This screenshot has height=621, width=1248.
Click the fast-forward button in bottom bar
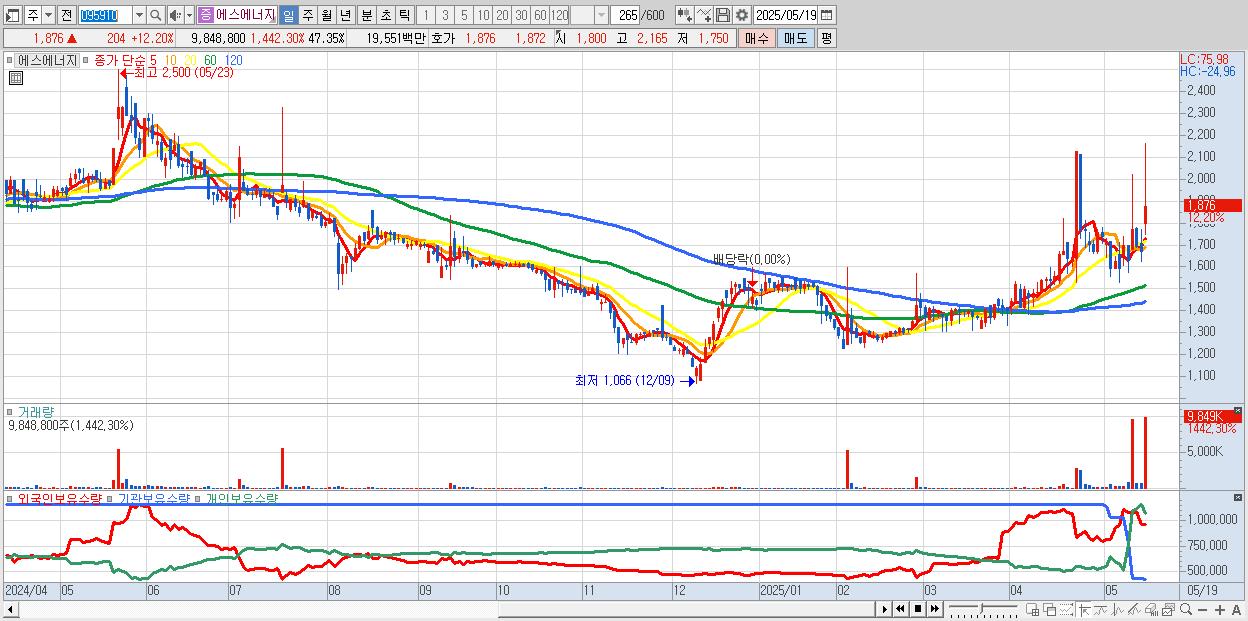934,609
